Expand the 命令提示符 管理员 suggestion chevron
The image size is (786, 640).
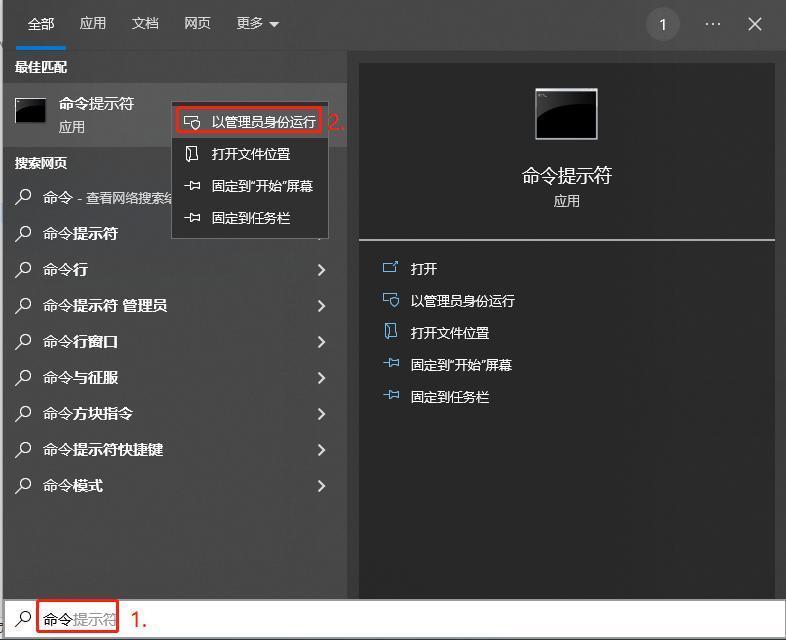click(321, 306)
